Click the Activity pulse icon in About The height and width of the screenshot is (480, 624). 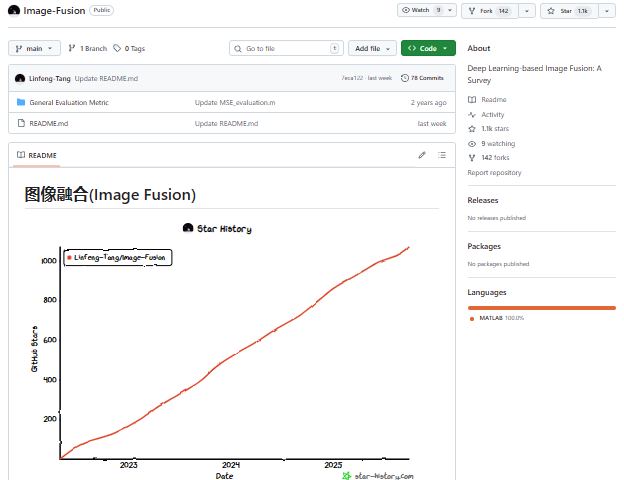(x=472, y=115)
